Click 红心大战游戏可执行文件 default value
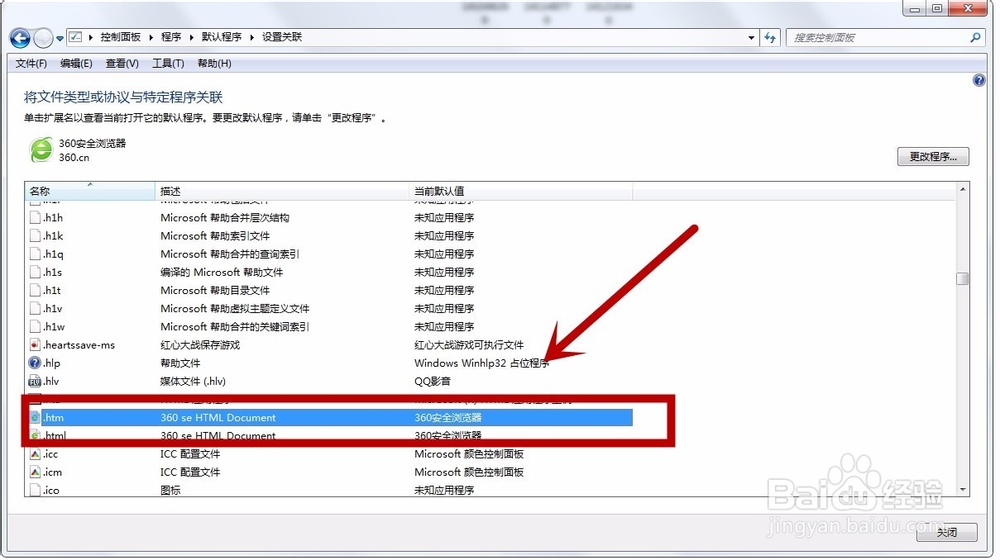 (x=469, y=345)
